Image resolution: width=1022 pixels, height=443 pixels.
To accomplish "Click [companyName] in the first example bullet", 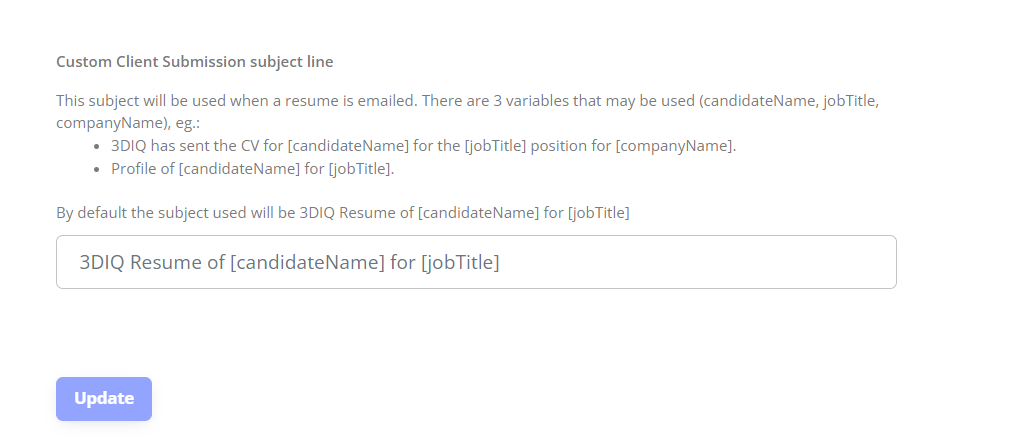I will click(x=675, y=146).
